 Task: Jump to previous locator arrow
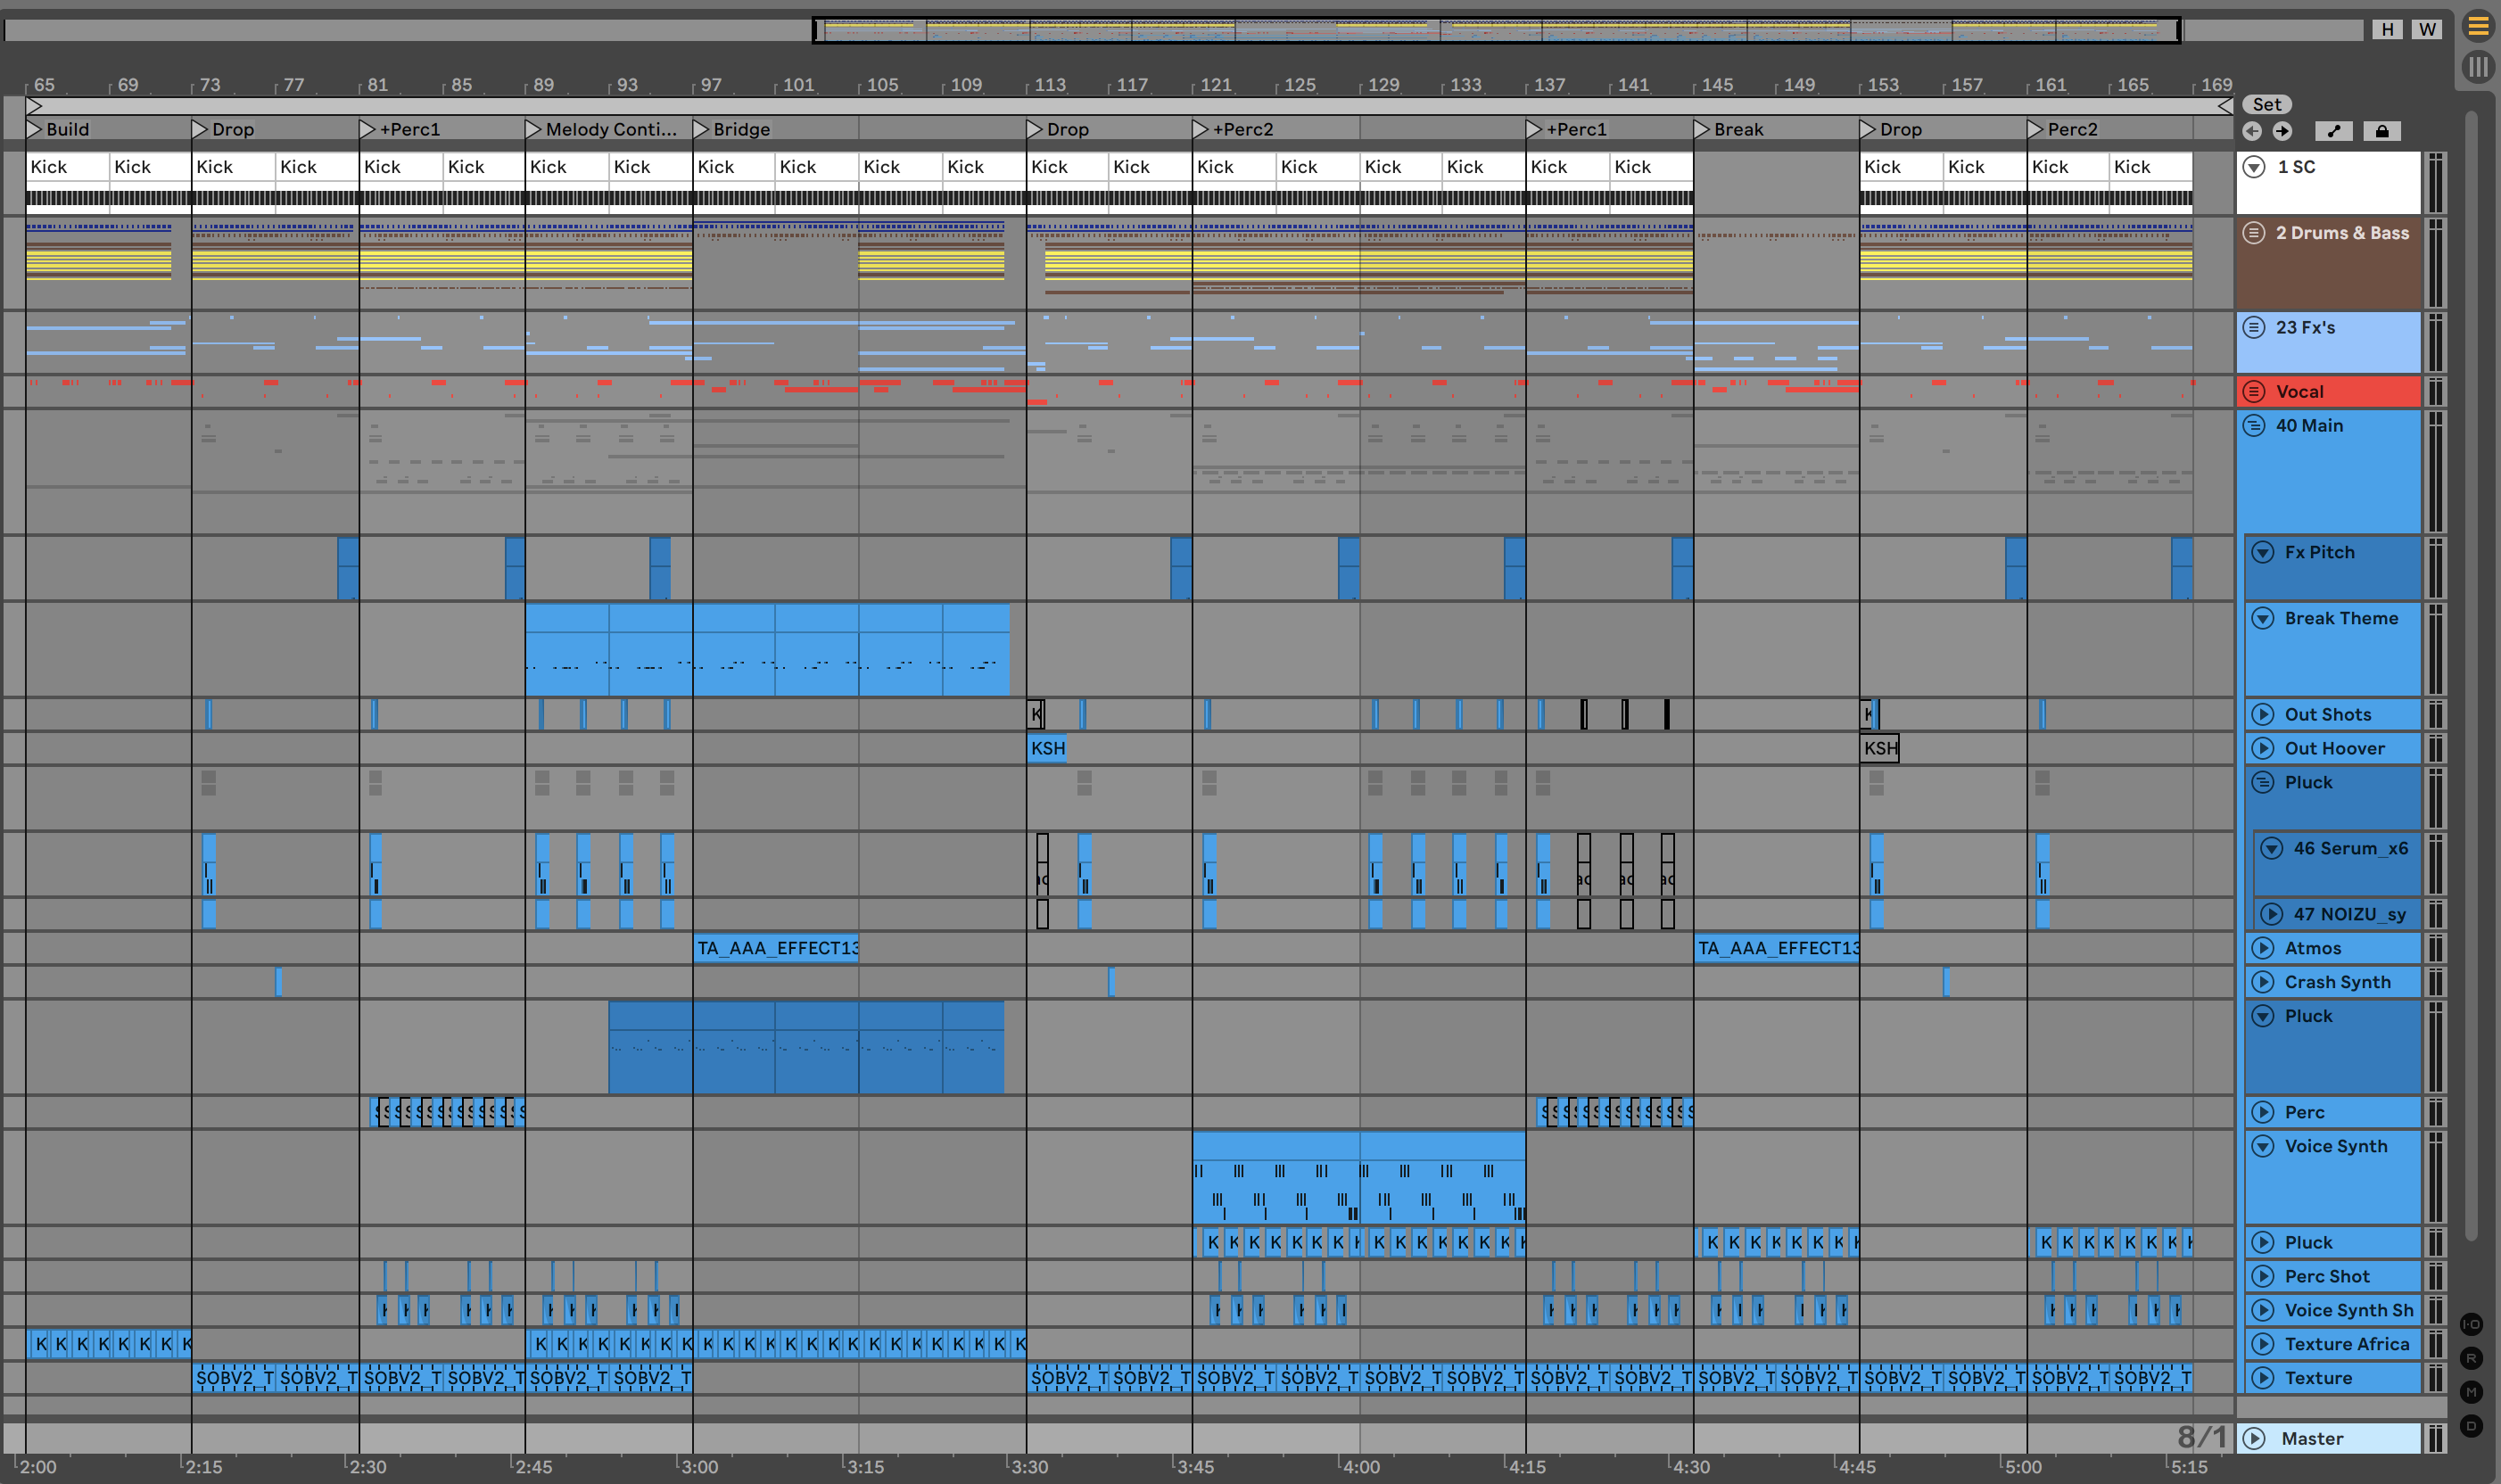[x=2252, y=131]
